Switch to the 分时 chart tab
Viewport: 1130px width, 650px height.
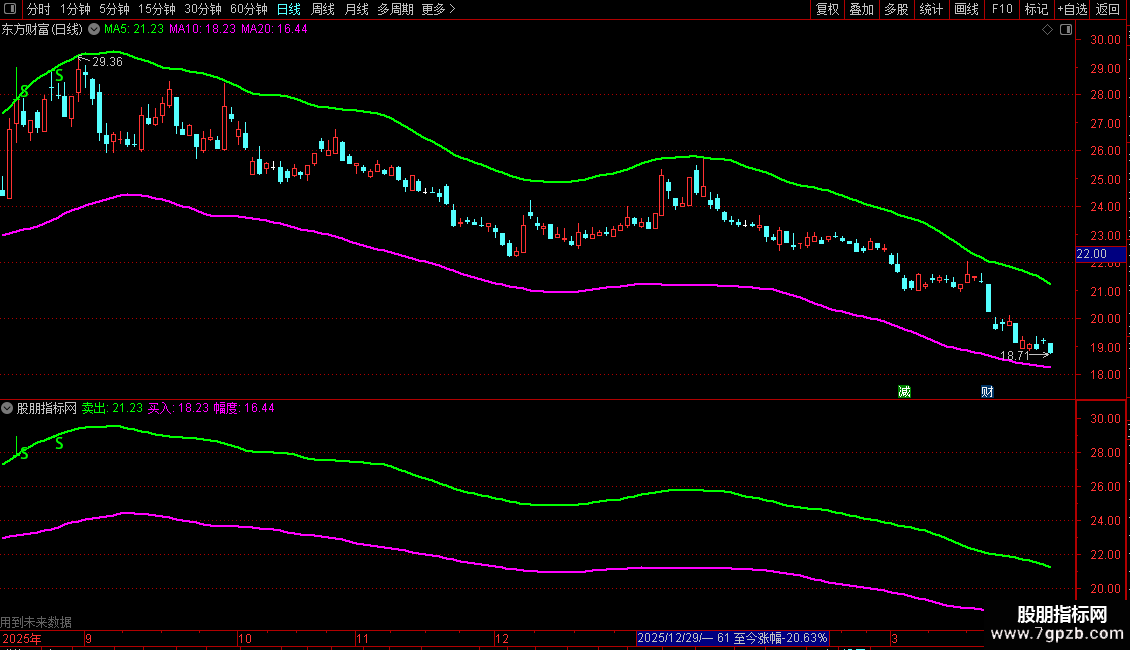[x=38, y=9]
